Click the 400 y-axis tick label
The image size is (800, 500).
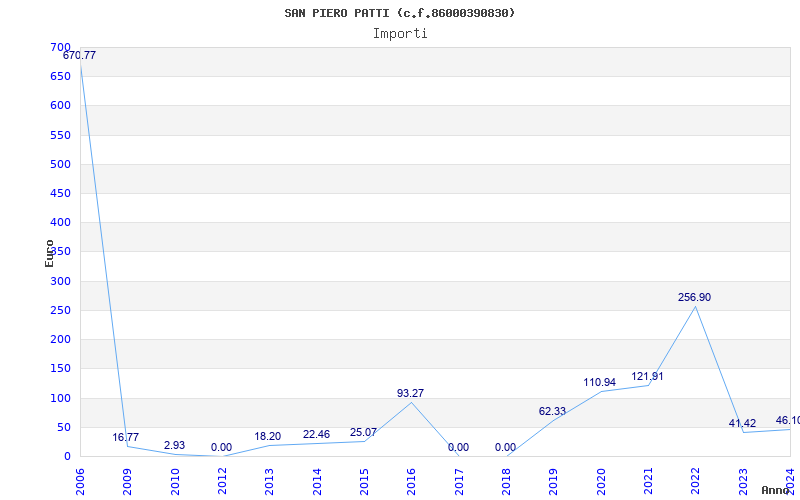tap(60, 222)
